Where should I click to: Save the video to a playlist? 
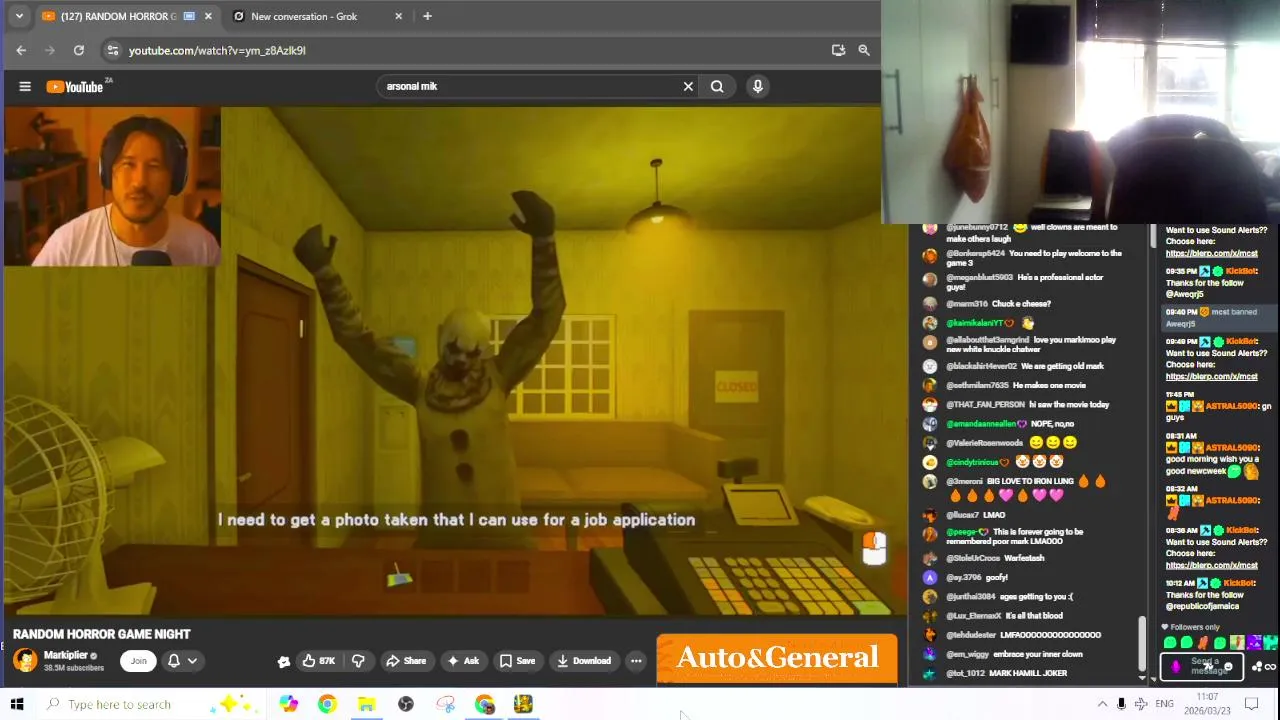pos(517,661)
